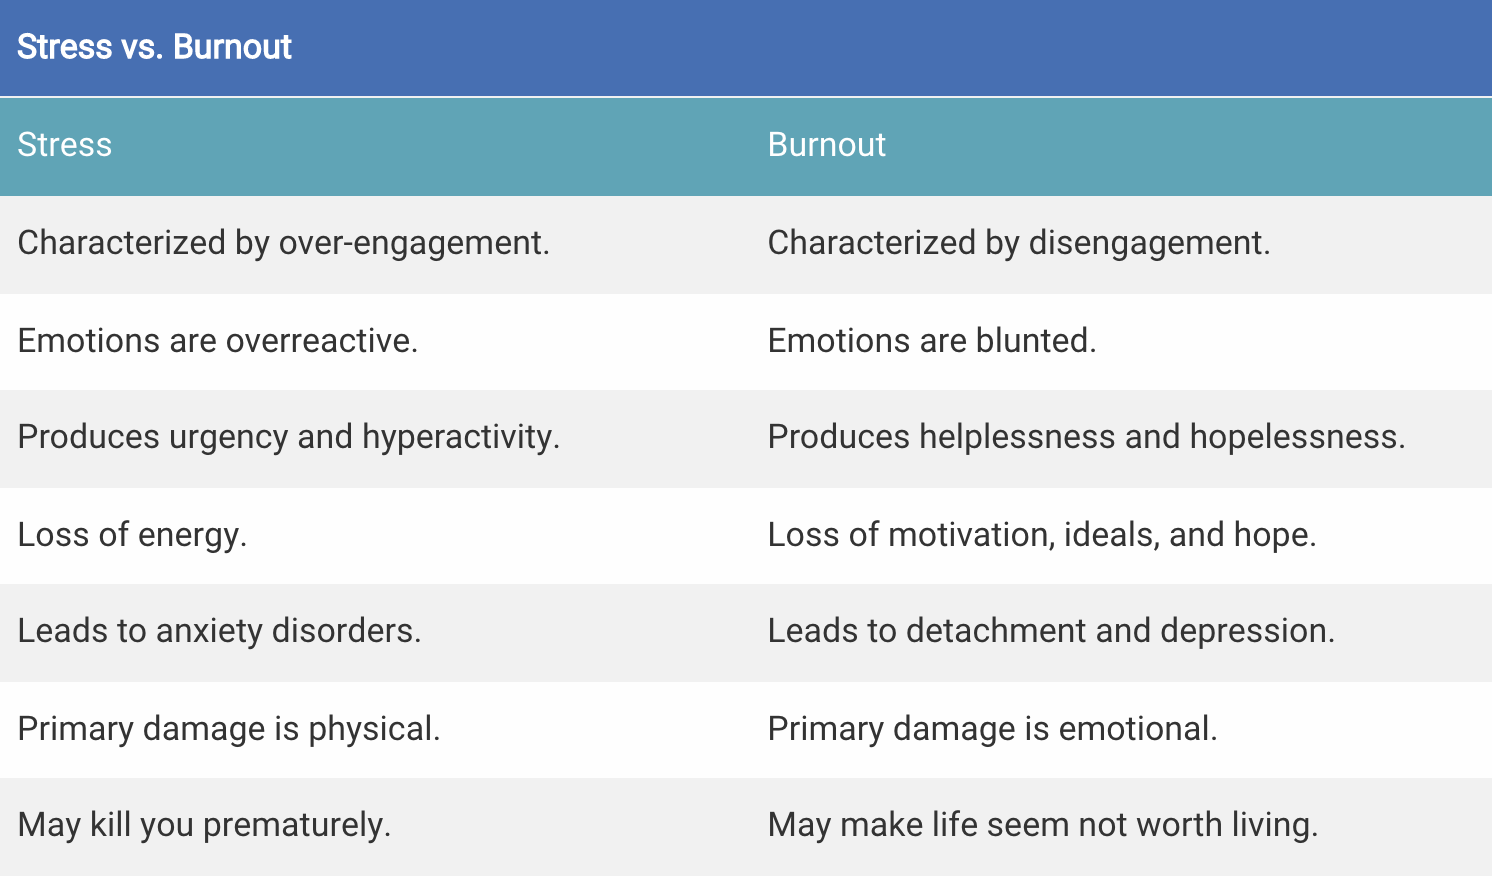Select the 'Loss of energy.' cell
1492x876 pixels.
click(x=132, y=535)
